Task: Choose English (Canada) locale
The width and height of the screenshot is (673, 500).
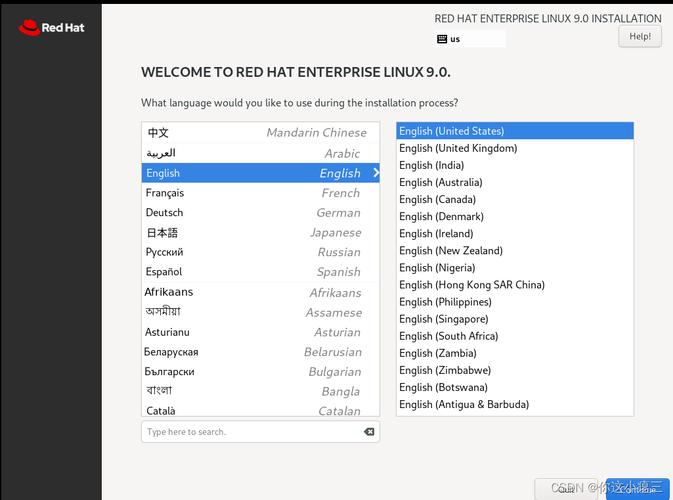Action: (515, 200)
